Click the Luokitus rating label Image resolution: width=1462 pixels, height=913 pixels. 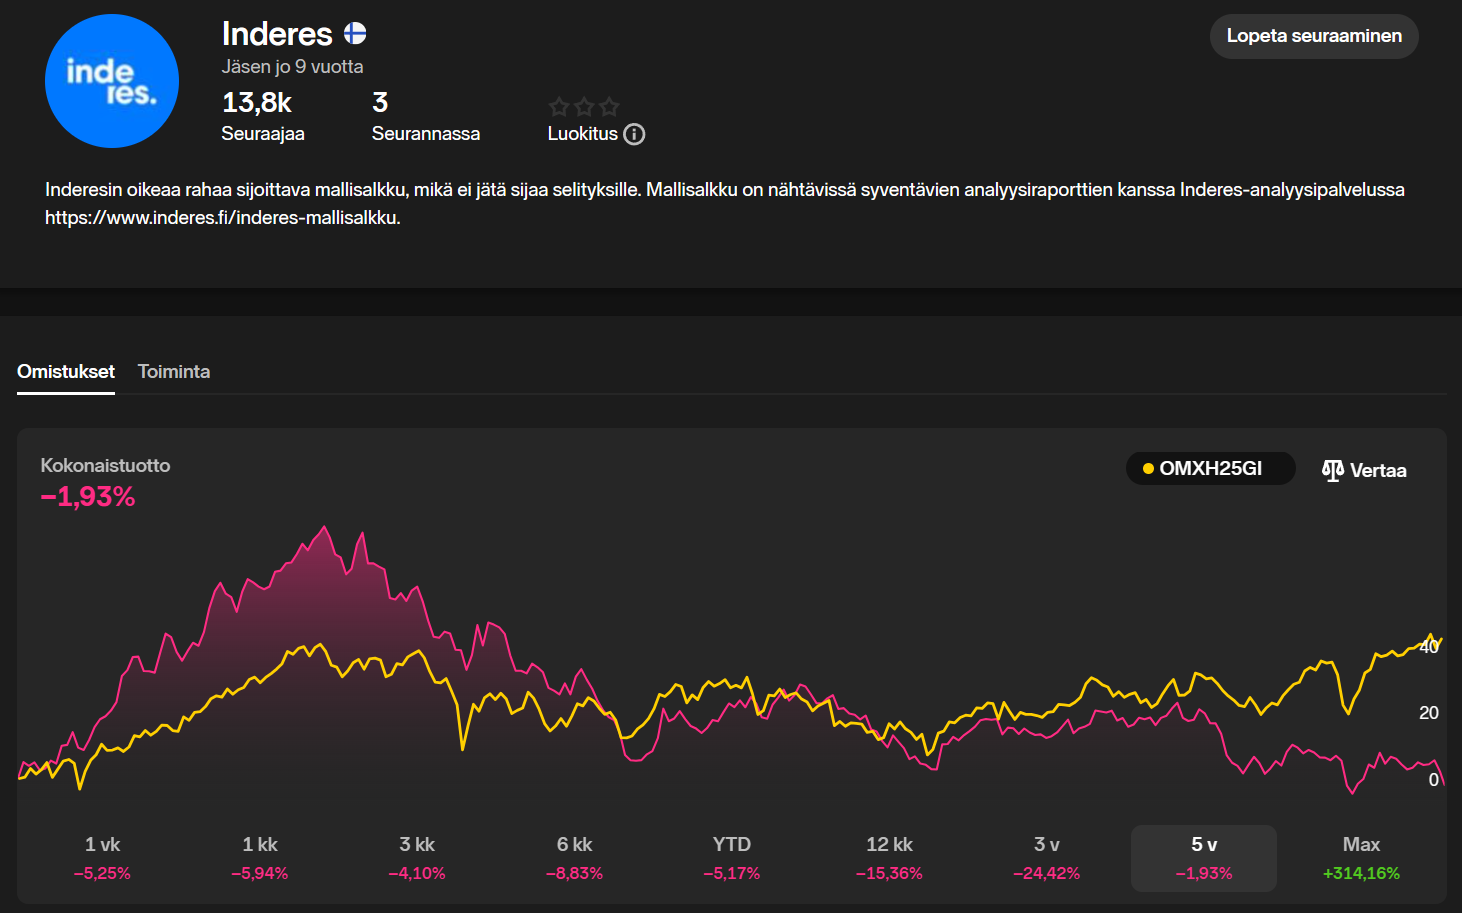point(583,134)
